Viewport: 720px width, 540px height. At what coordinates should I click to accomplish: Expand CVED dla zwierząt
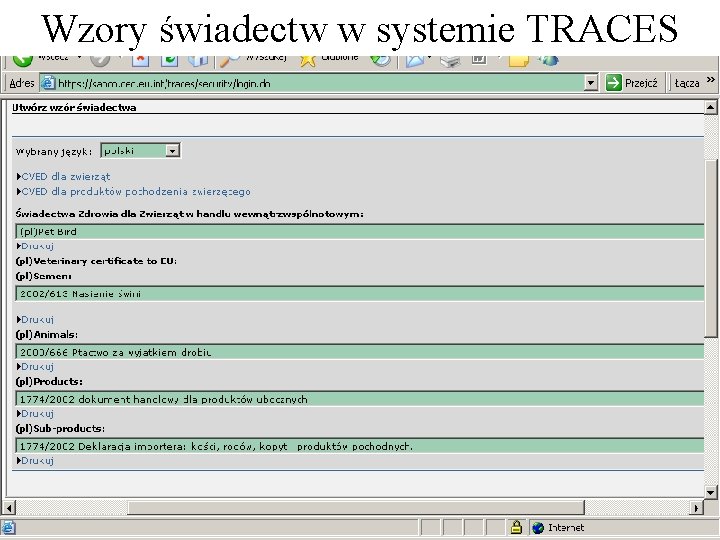click(x=64, y=177)
